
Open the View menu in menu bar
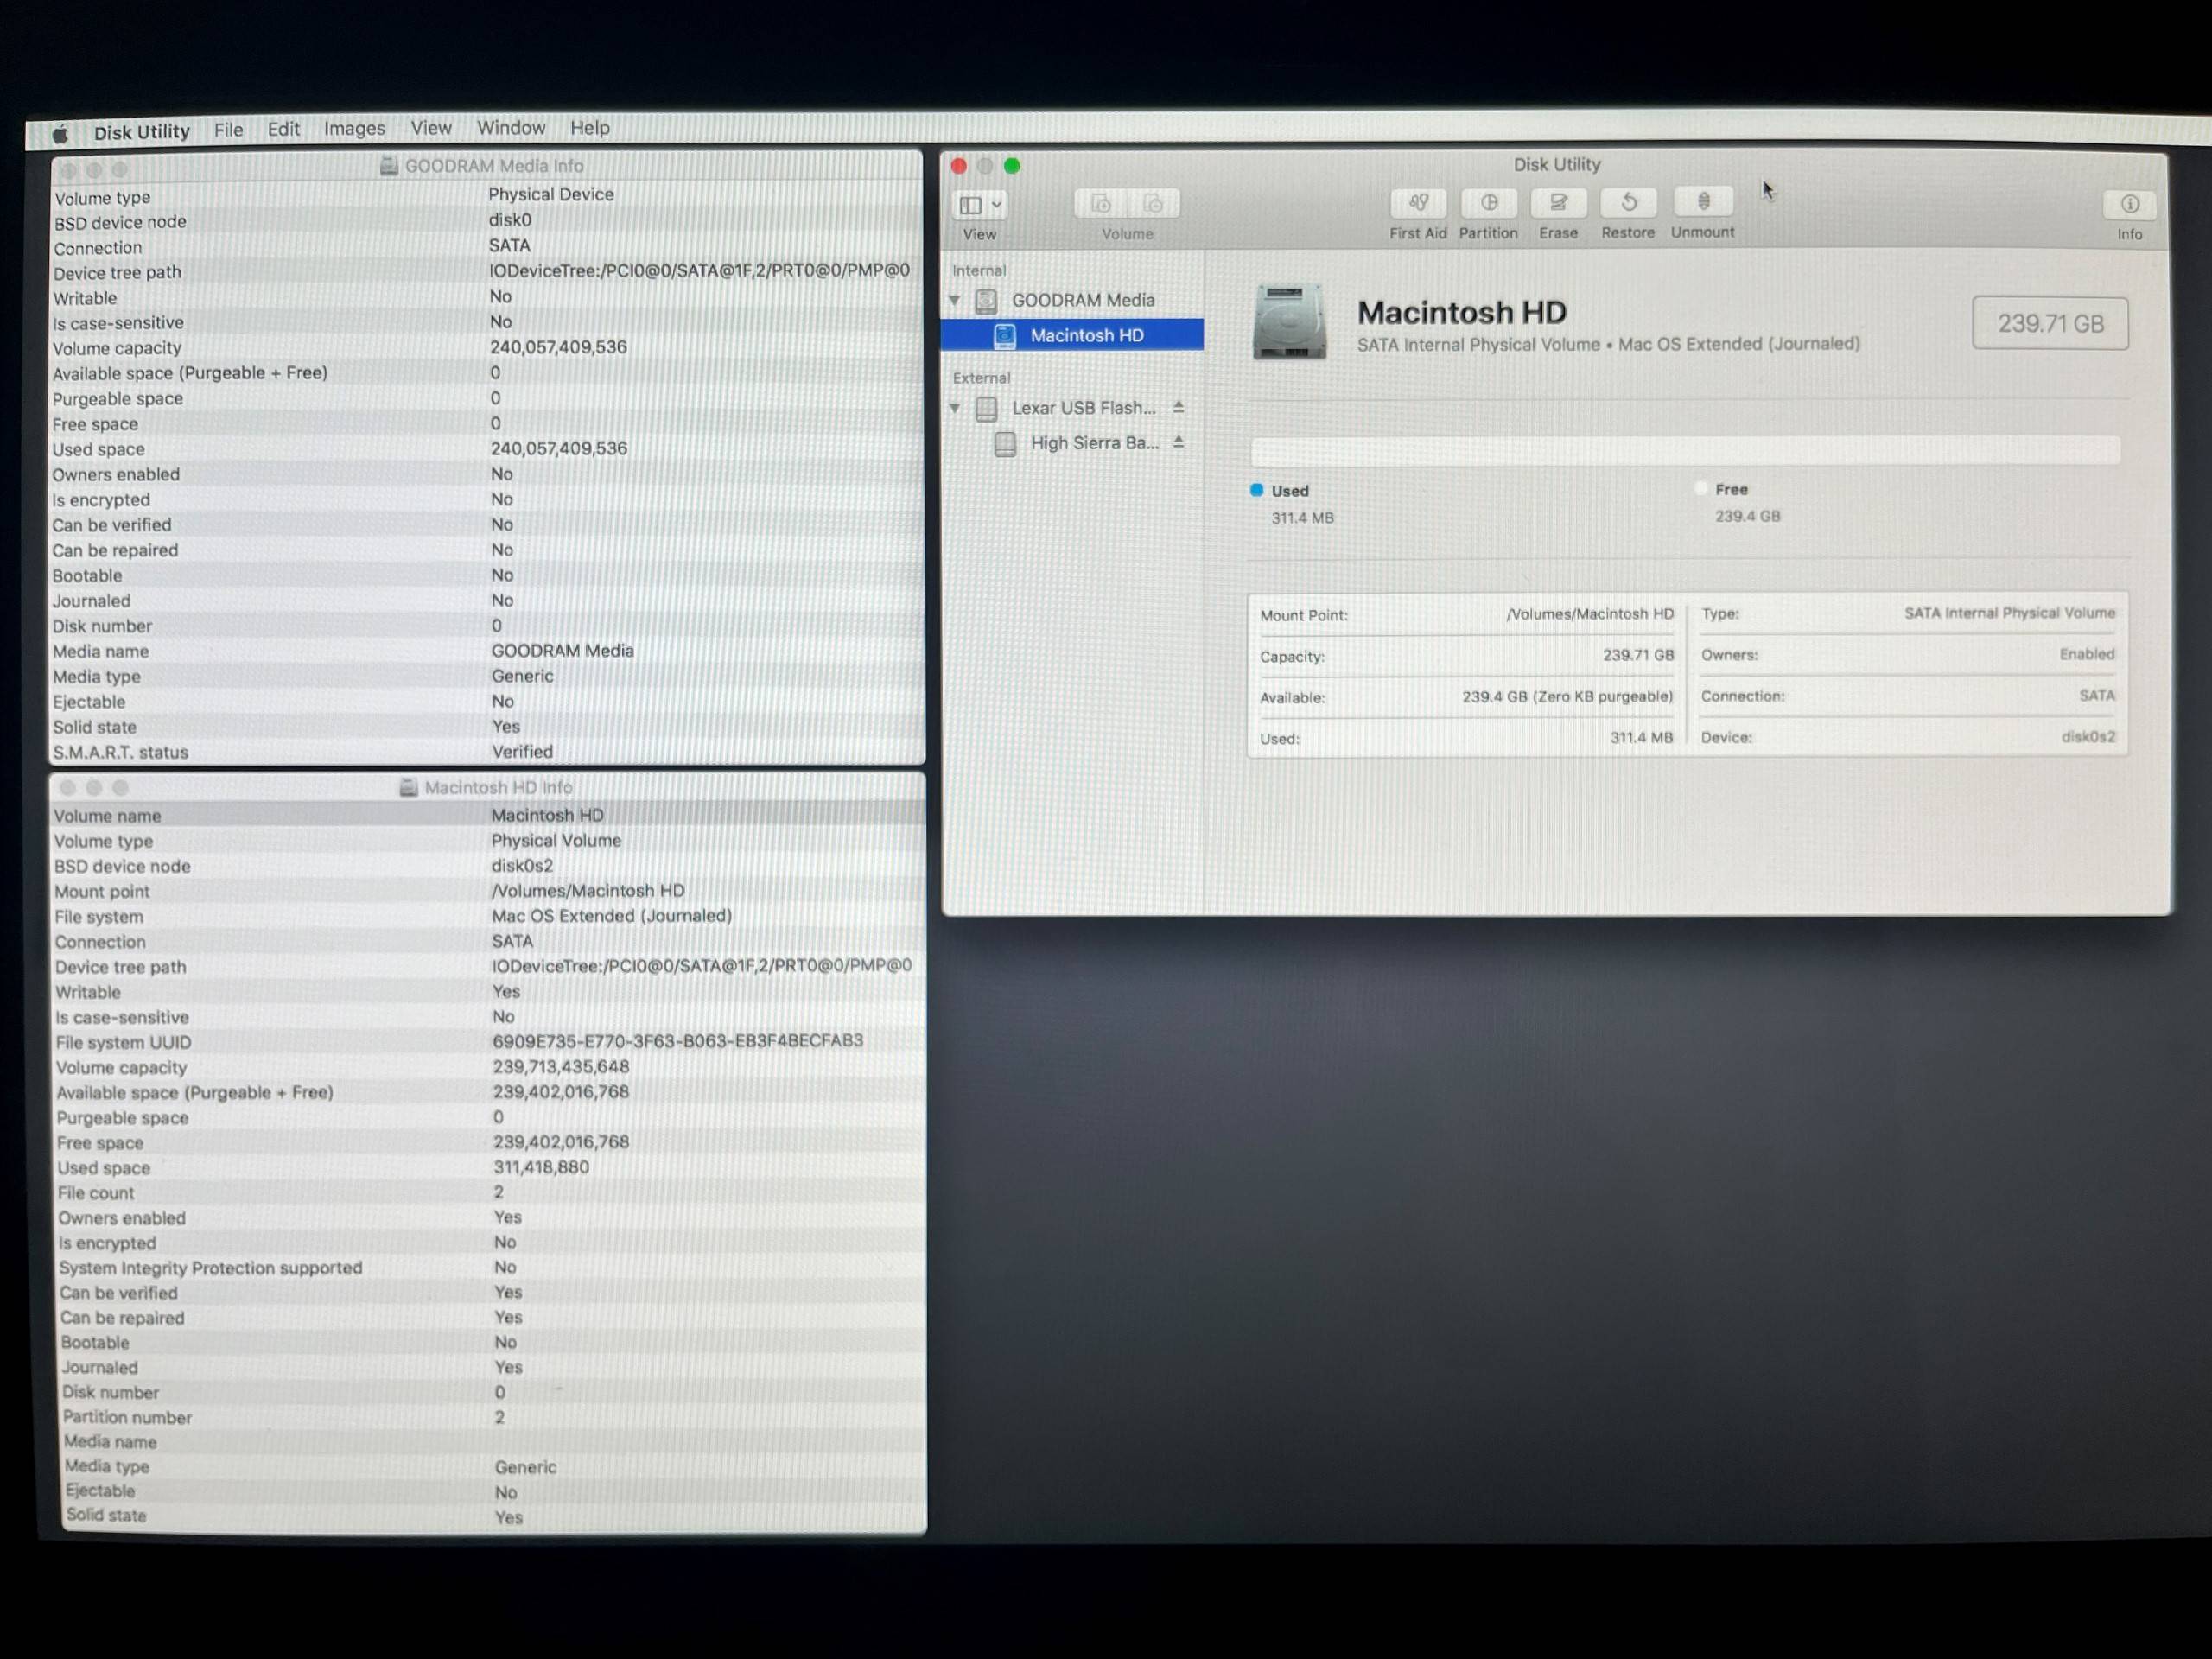[431, 128]
